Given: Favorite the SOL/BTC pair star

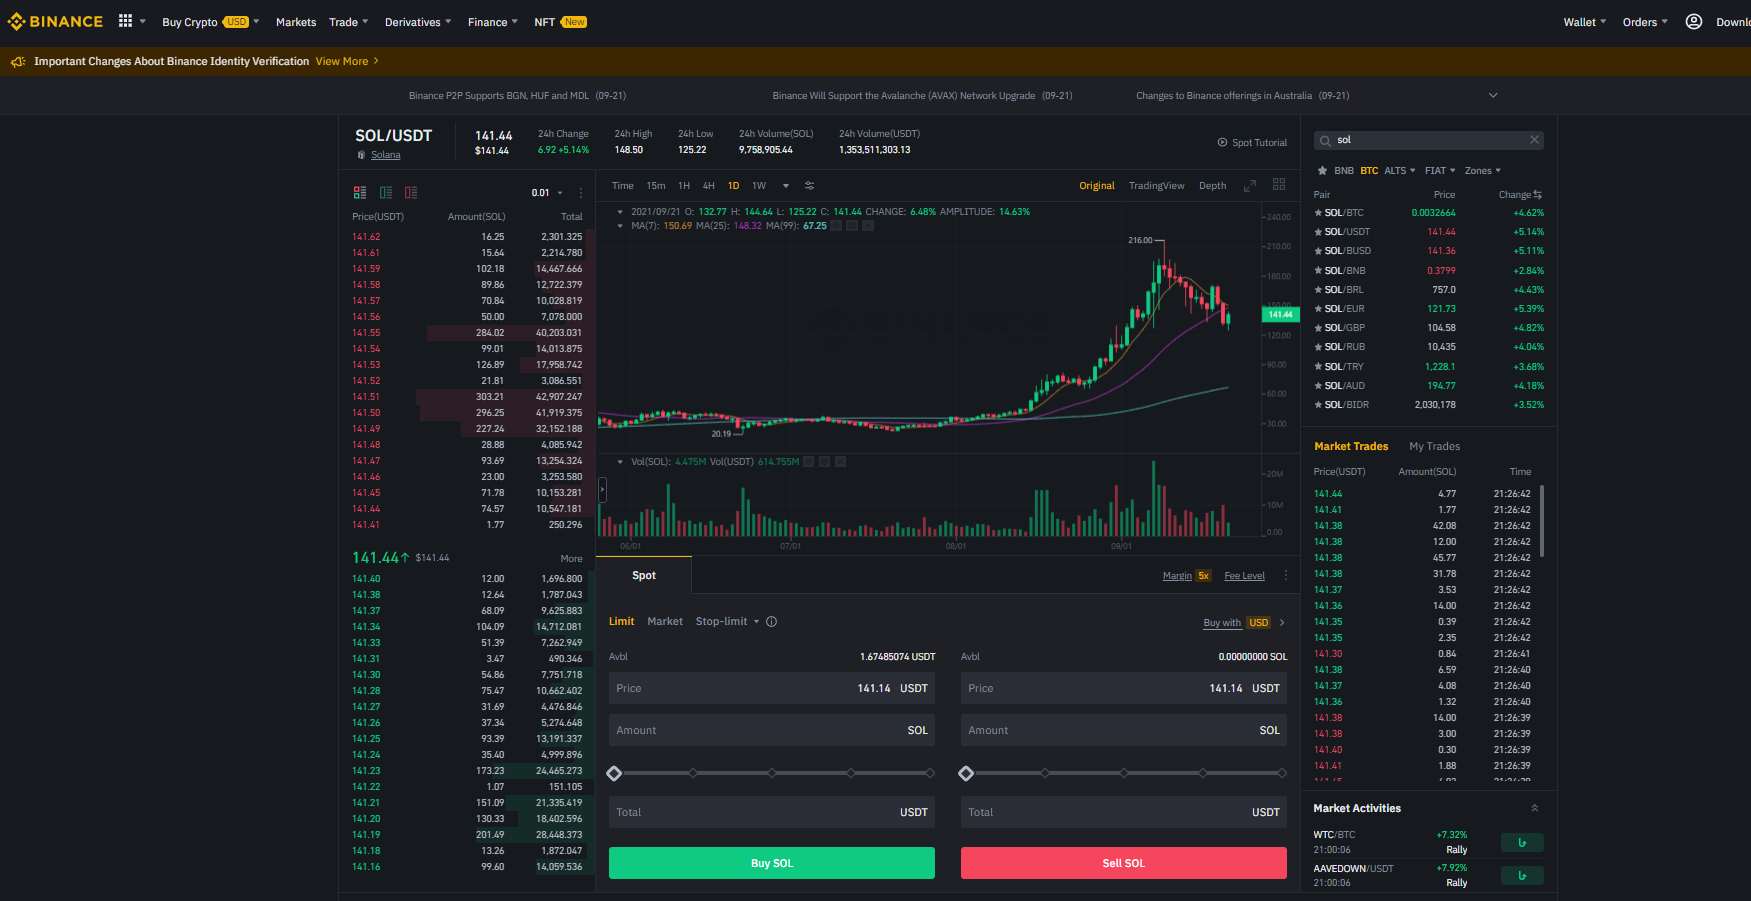Looking at the screenshot, I should click(x=1318, y=213).
